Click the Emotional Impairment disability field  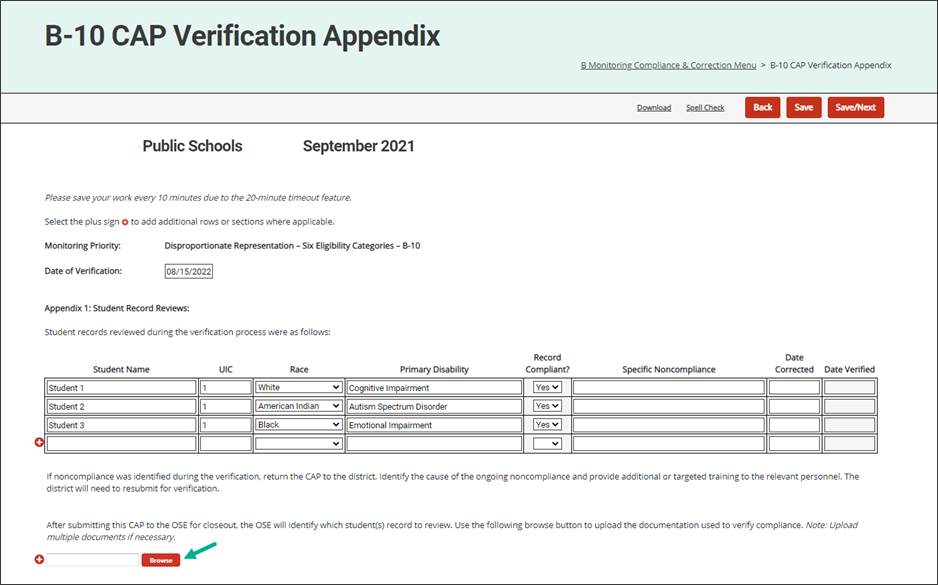(x=434, y=425)
